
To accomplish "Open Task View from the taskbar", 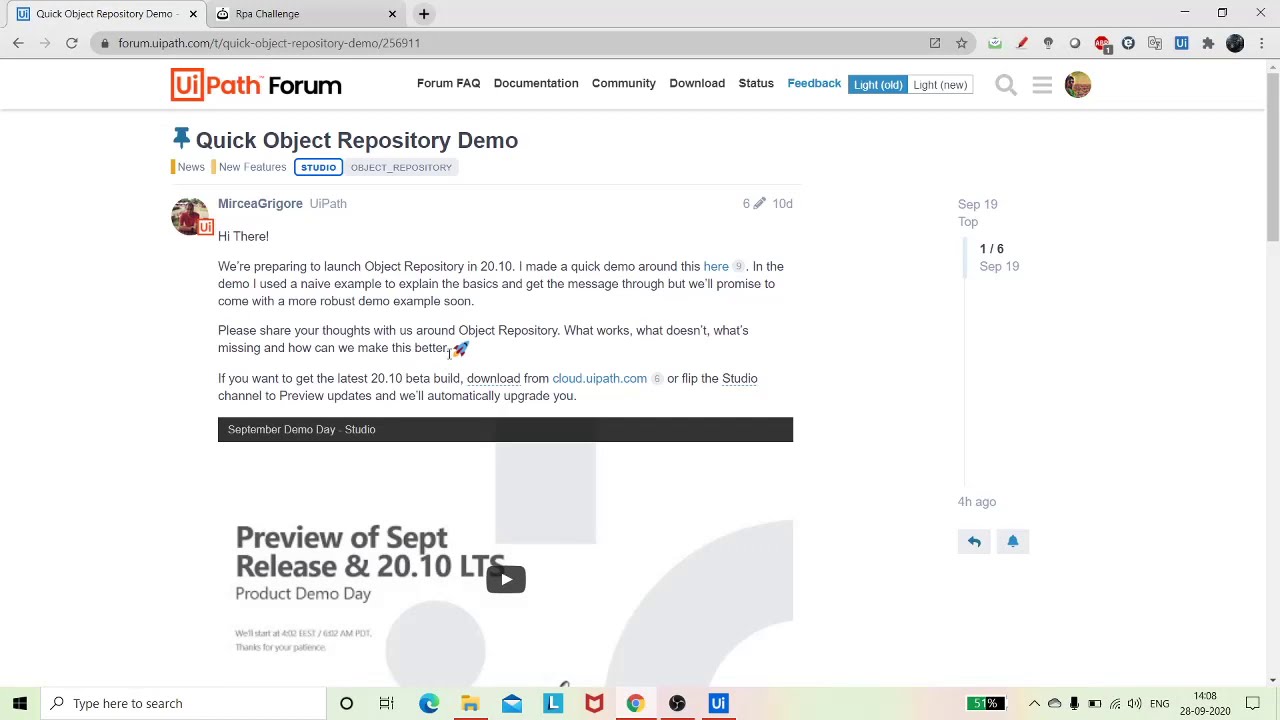I will tap(386, 703).
